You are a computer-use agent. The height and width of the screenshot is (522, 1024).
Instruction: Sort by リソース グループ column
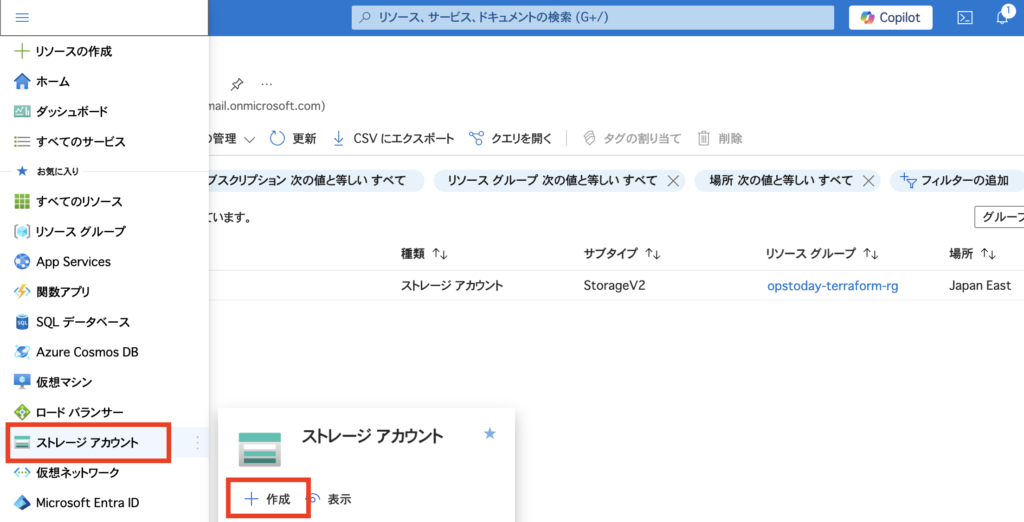coord(822,253)
